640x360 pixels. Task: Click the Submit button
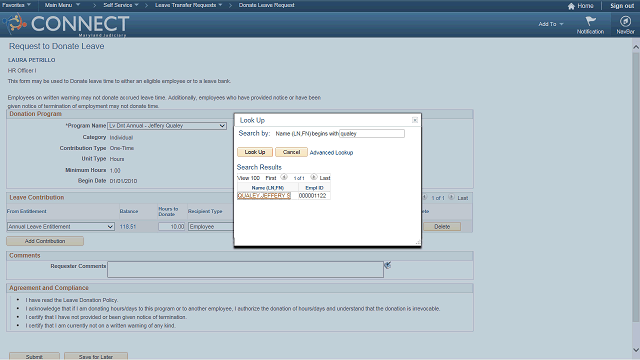click(34, 356)
